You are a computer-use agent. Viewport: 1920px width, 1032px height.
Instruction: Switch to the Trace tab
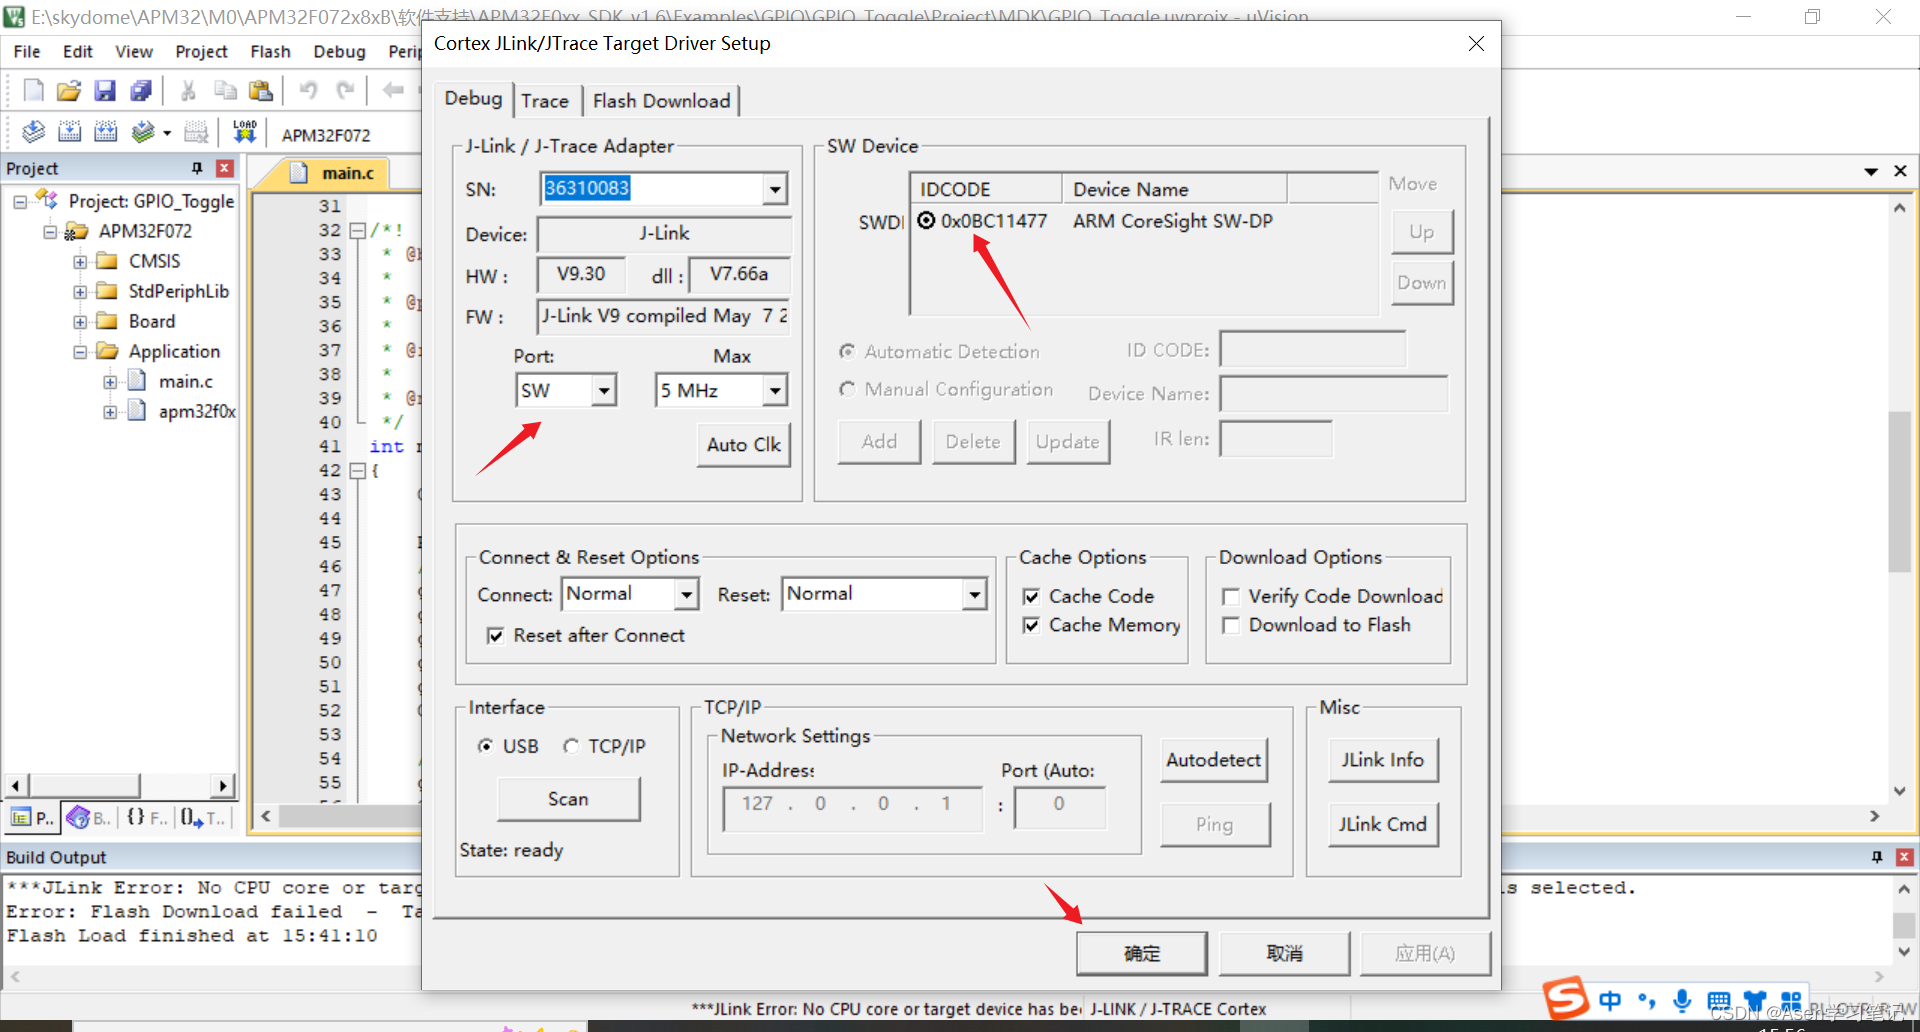click(545, 101)
